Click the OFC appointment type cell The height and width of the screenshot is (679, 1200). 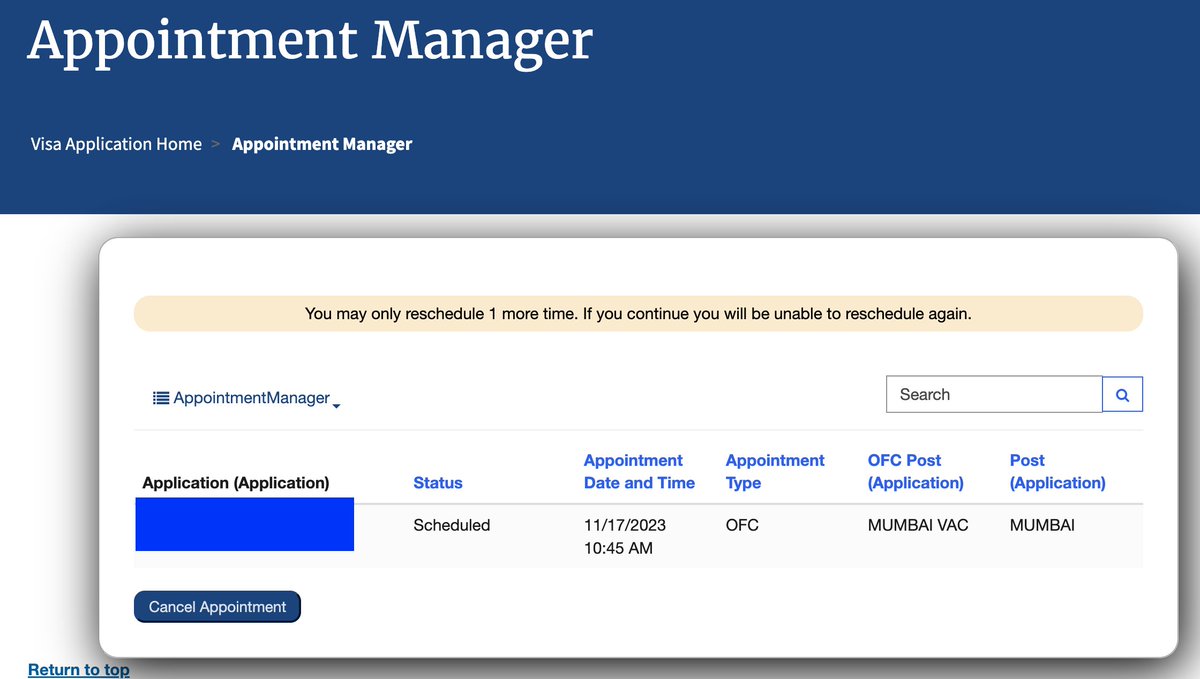[742, 525]
